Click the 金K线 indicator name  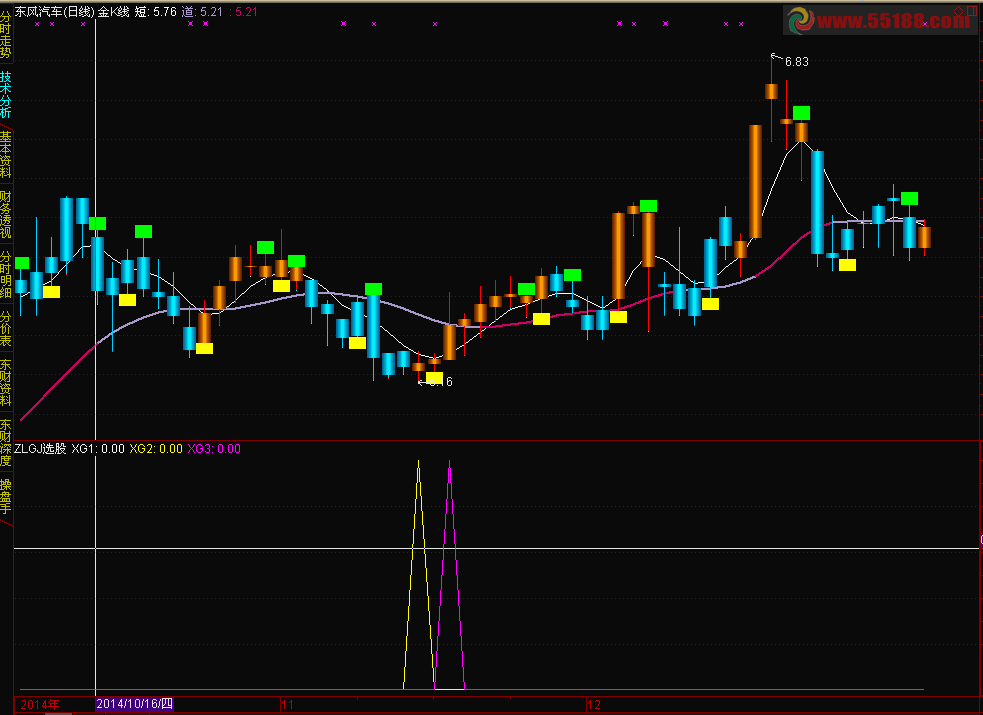[113, 11]
